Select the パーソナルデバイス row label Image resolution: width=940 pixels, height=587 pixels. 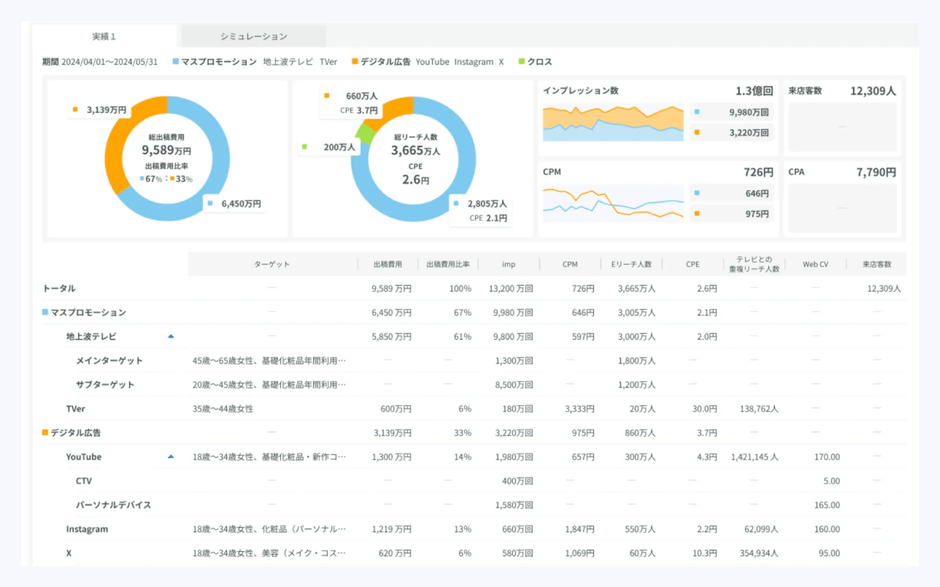point(113,505)
